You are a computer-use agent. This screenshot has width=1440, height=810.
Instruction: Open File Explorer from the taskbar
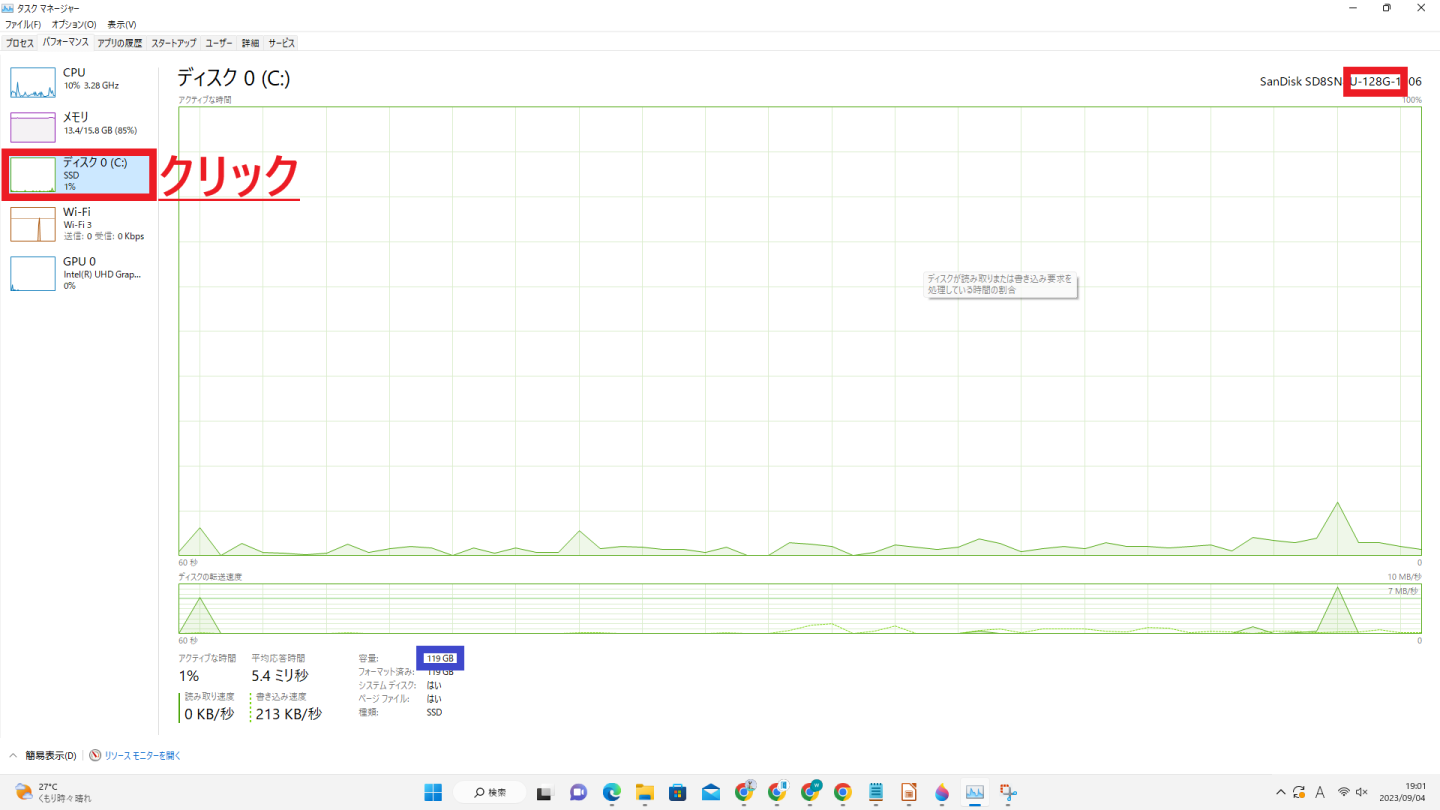point(644,793)
